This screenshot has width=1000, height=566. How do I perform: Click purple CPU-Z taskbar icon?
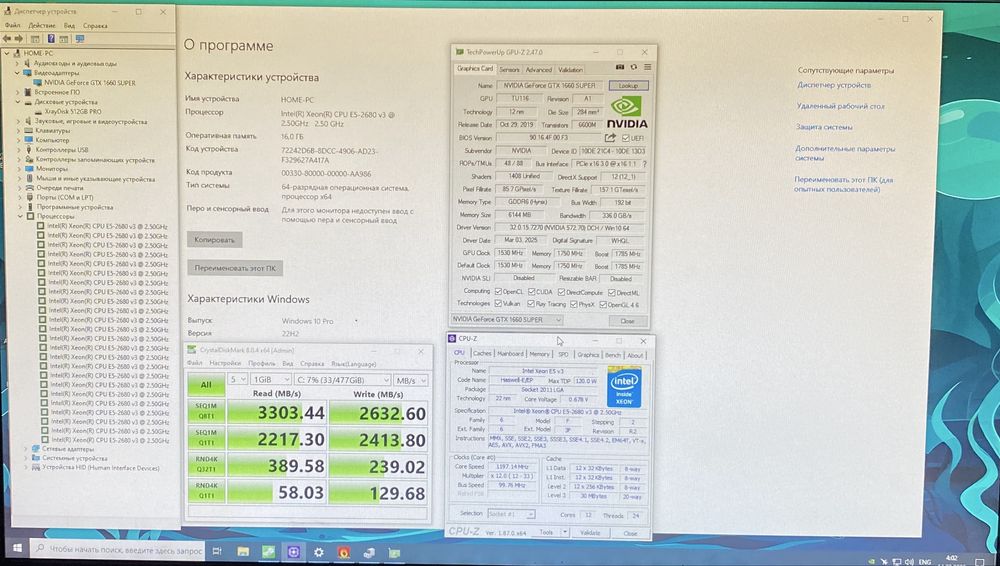293,551
